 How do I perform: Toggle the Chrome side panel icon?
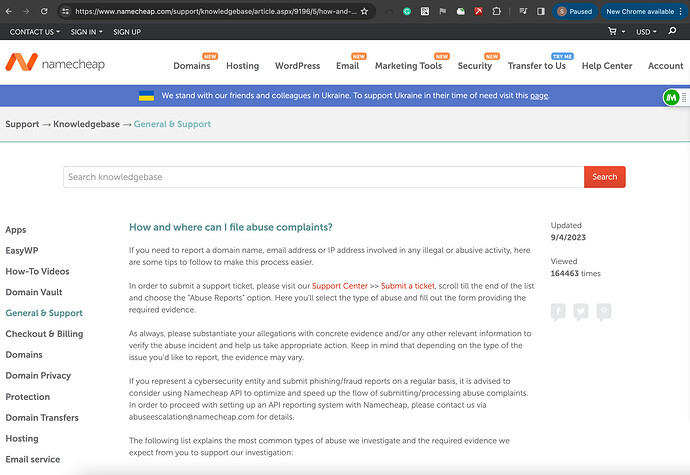(x=541, y=11)
